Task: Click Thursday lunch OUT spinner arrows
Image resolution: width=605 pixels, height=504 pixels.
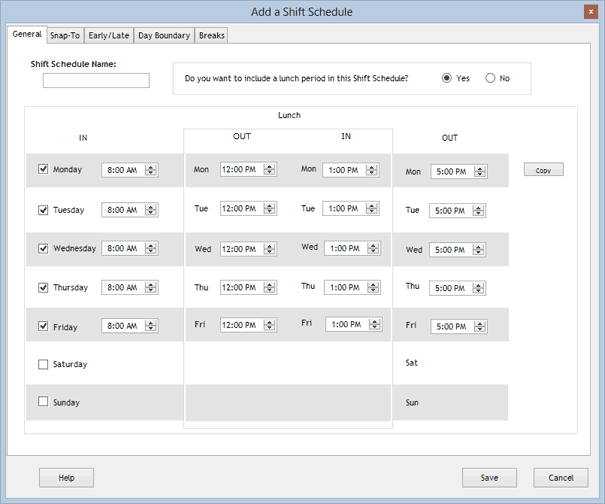Action: [x=269, y=288]
